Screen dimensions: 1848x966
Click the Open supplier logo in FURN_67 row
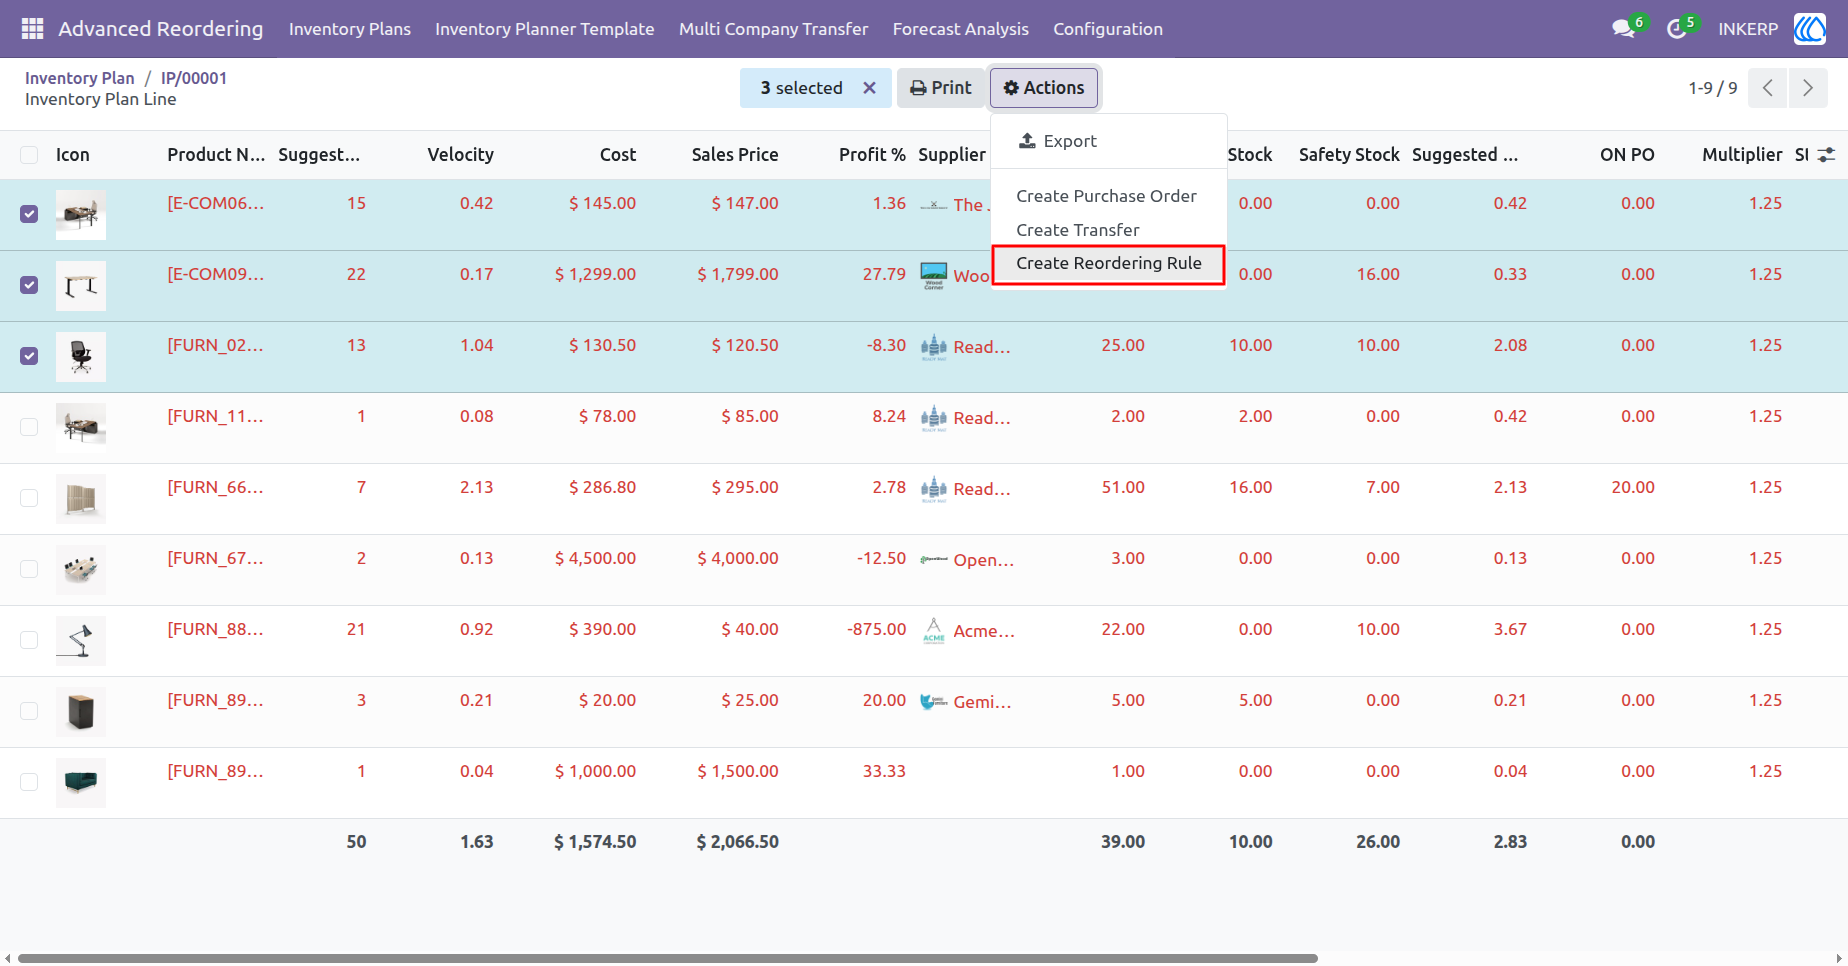(x=933, y=560)
